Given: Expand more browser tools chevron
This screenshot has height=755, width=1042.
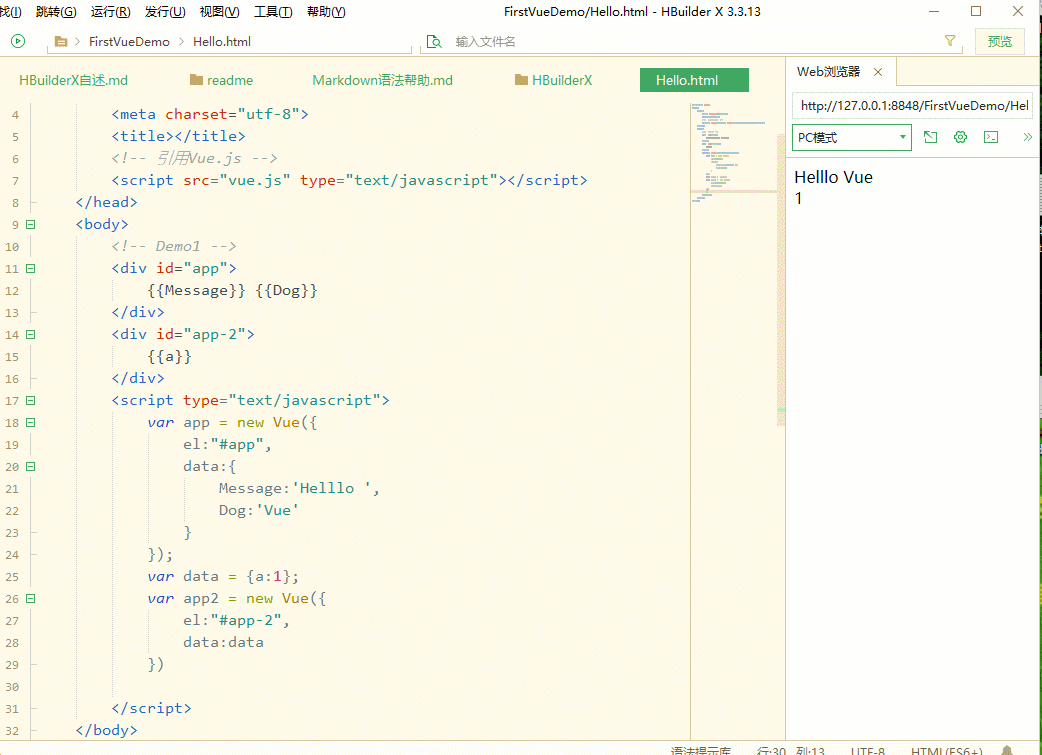Looking at the screenshot, I should tap(1027, 137).
